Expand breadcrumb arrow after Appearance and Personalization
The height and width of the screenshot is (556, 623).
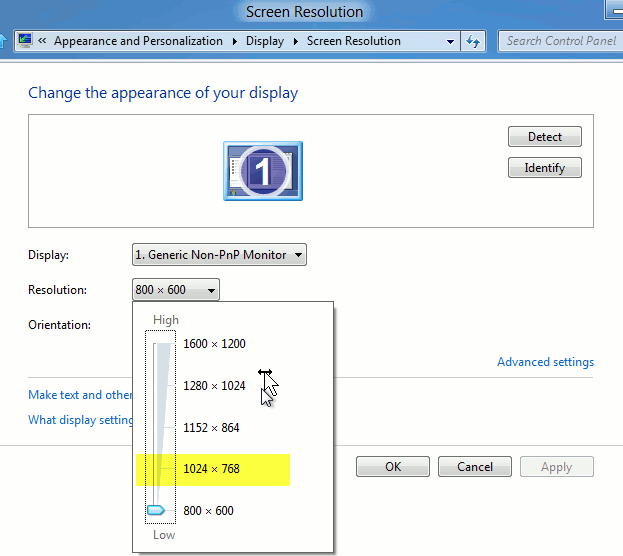pos(234,41)
